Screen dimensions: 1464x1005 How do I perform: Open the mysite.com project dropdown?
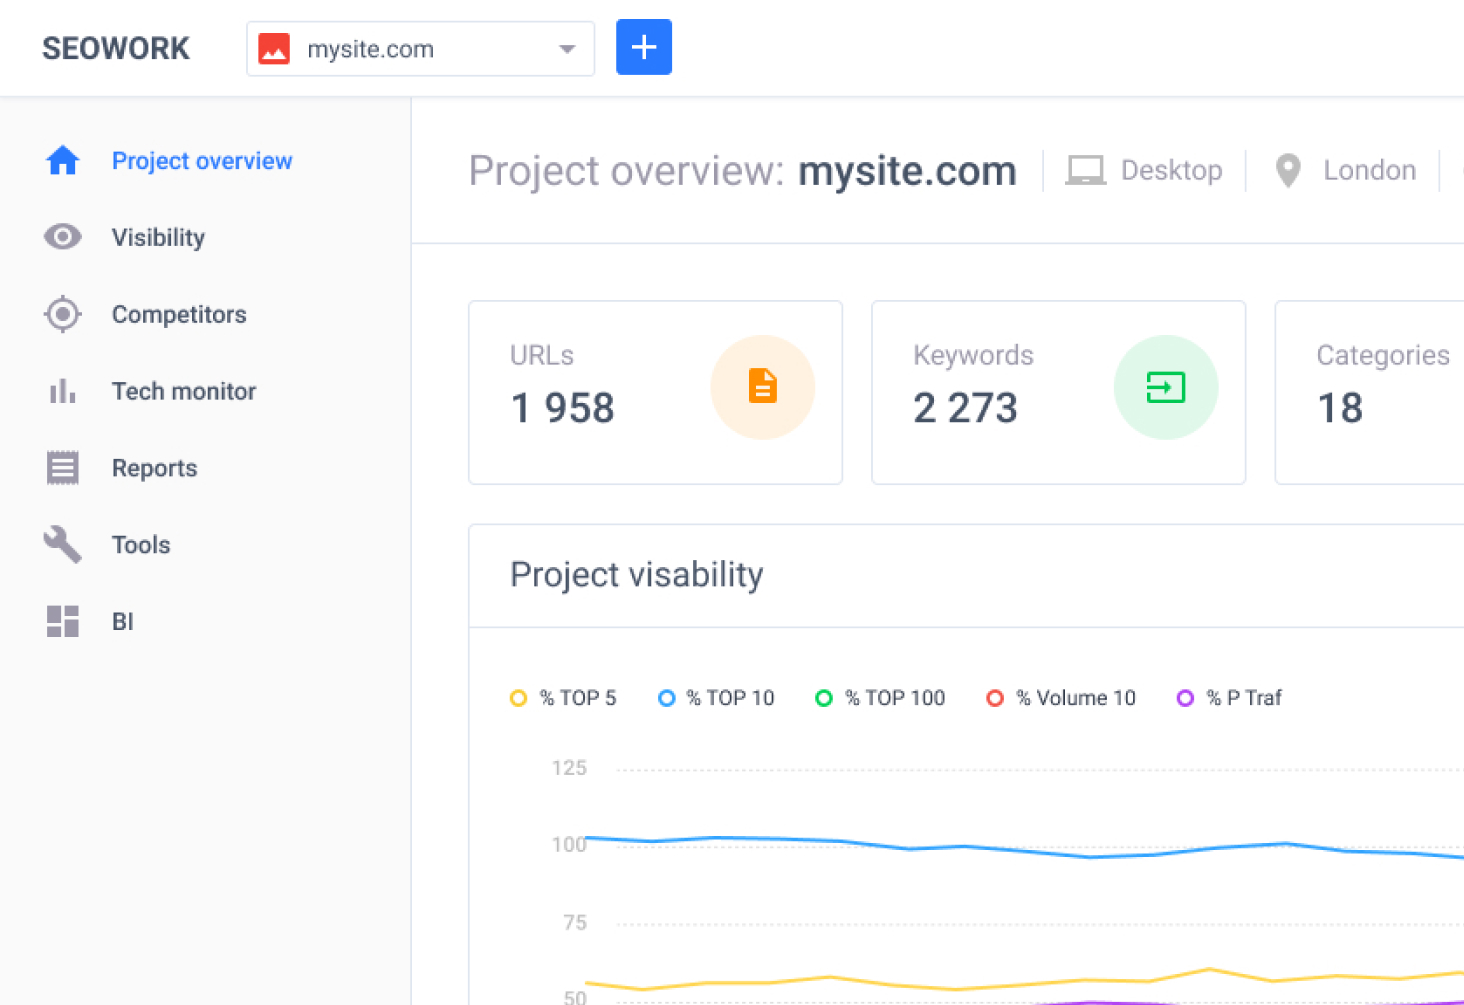420,49
